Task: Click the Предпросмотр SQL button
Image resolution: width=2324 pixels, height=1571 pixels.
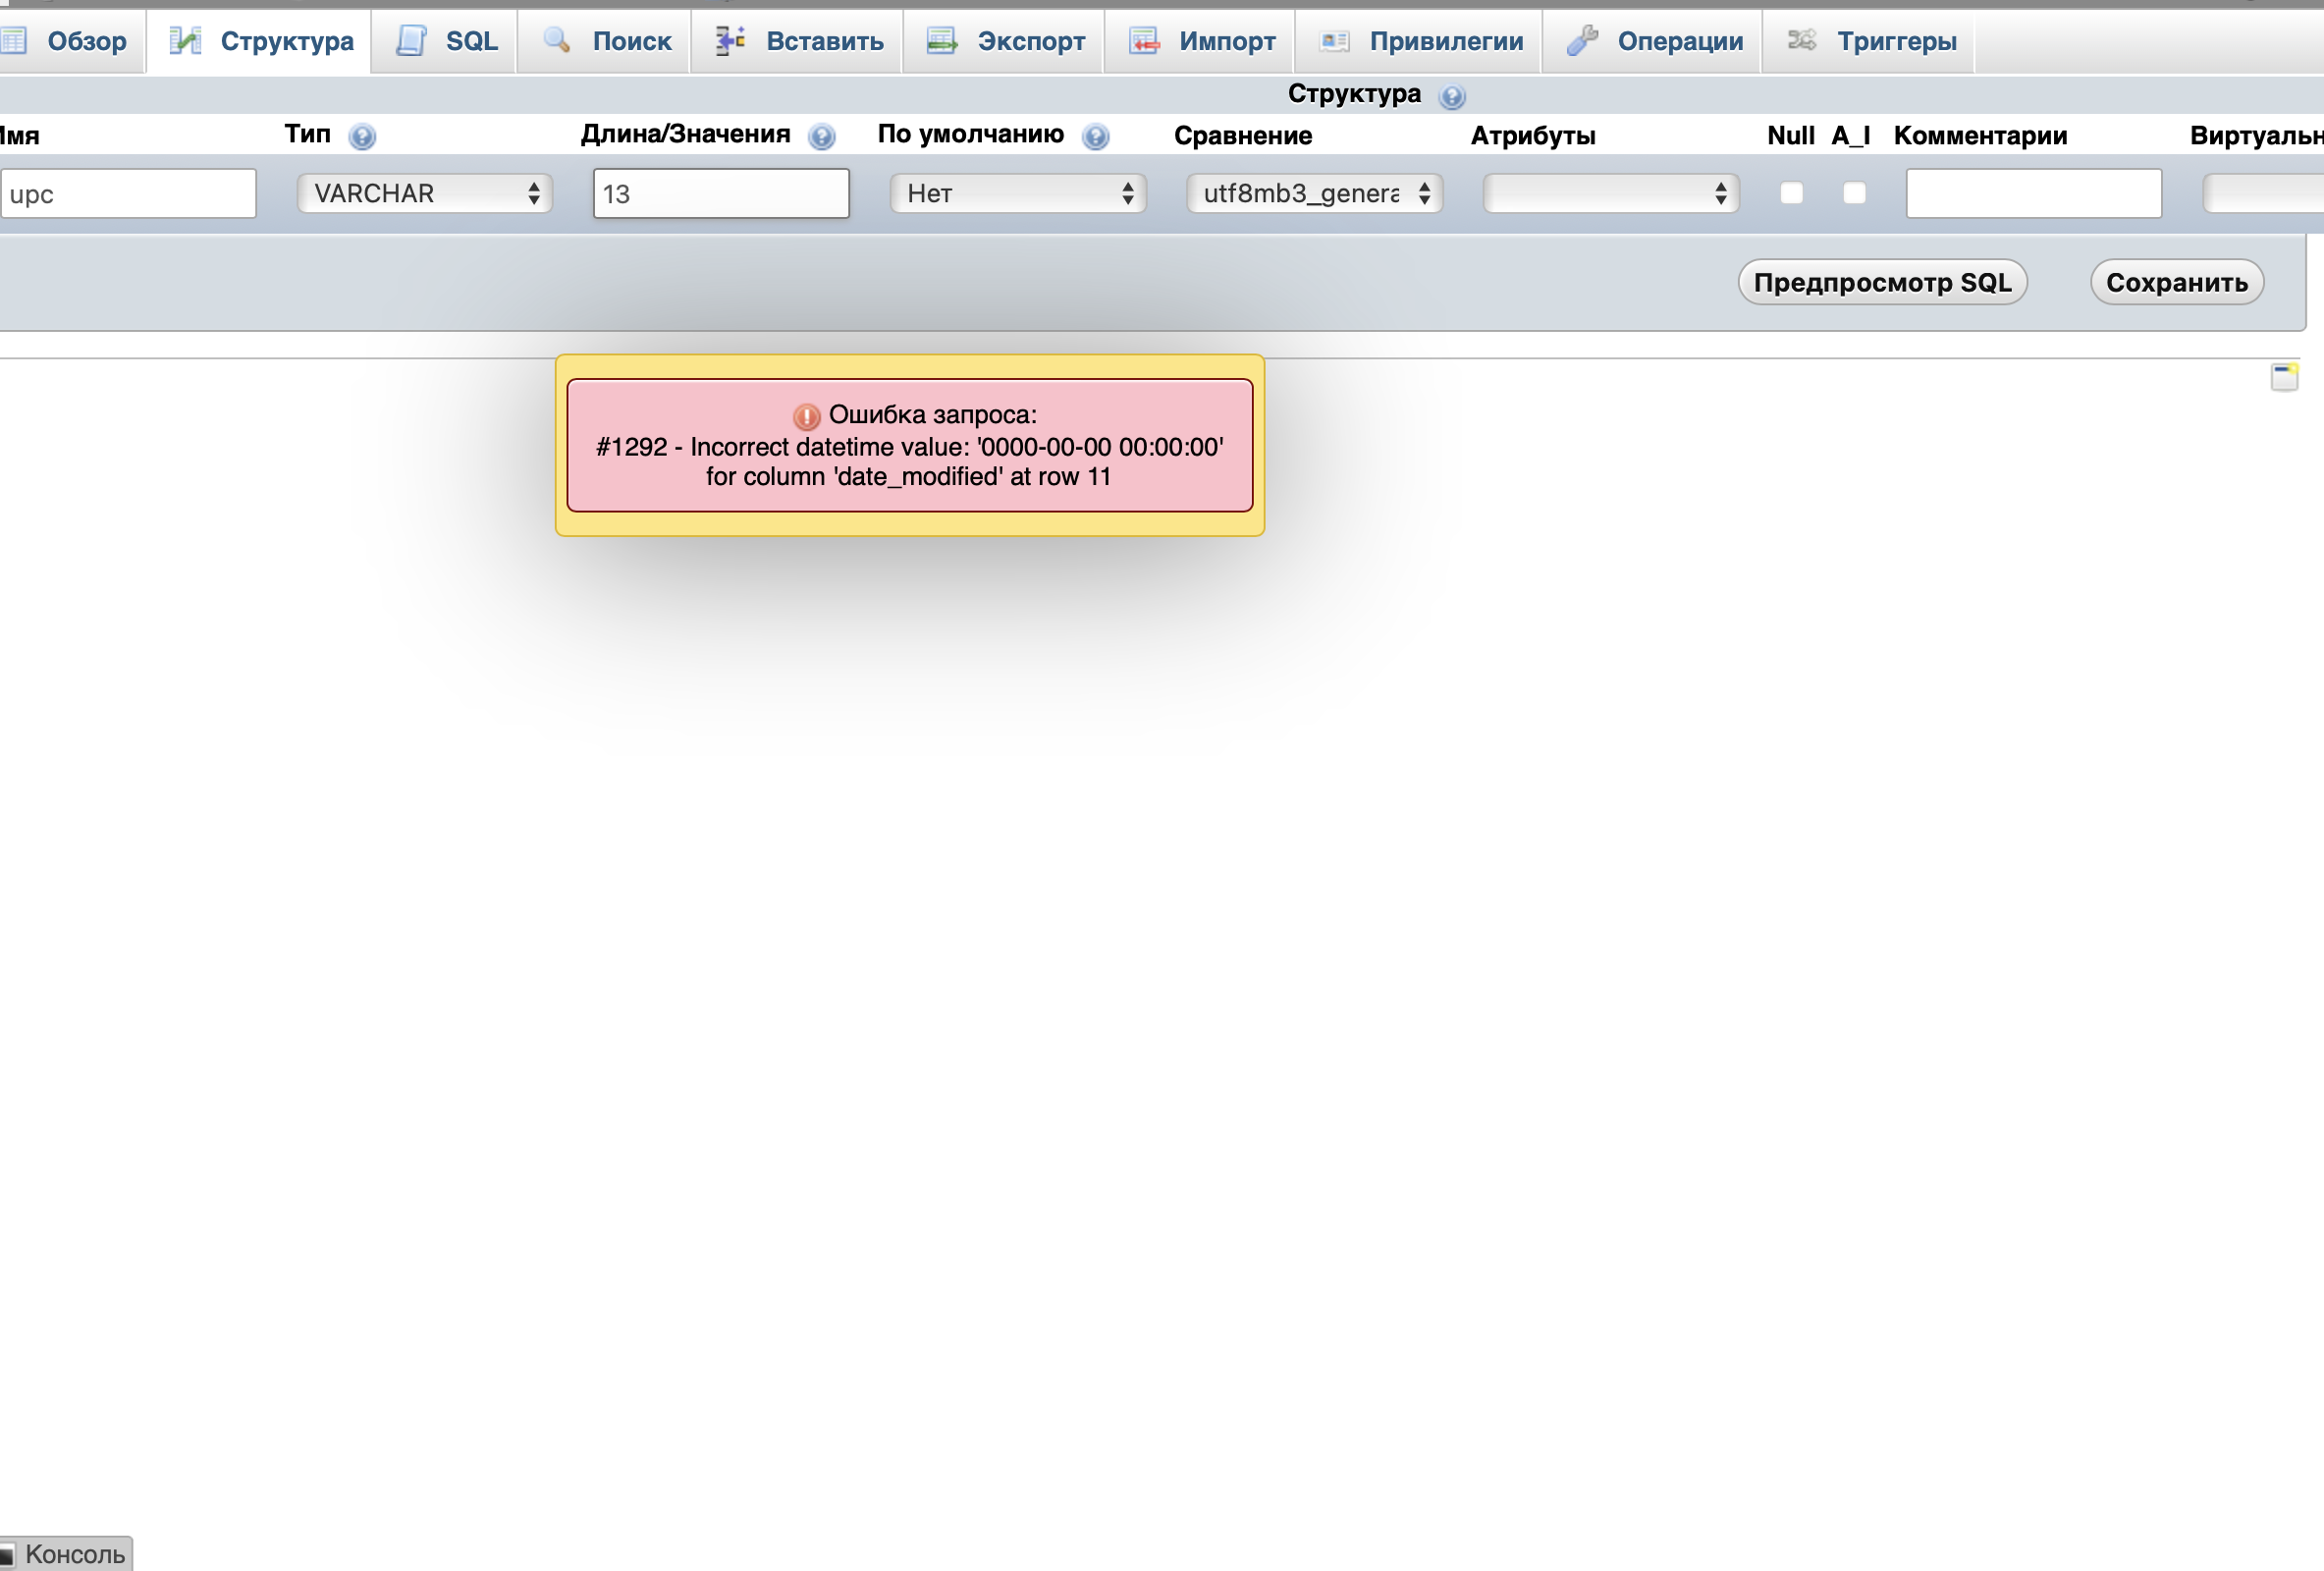Action: [1881, 282]
